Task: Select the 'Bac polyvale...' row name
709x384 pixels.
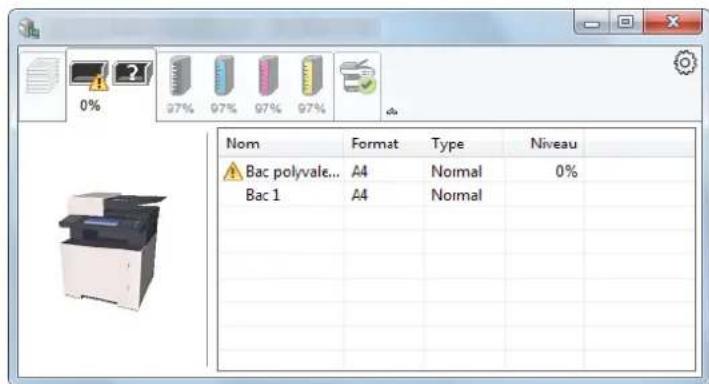Action: [292, 172]
